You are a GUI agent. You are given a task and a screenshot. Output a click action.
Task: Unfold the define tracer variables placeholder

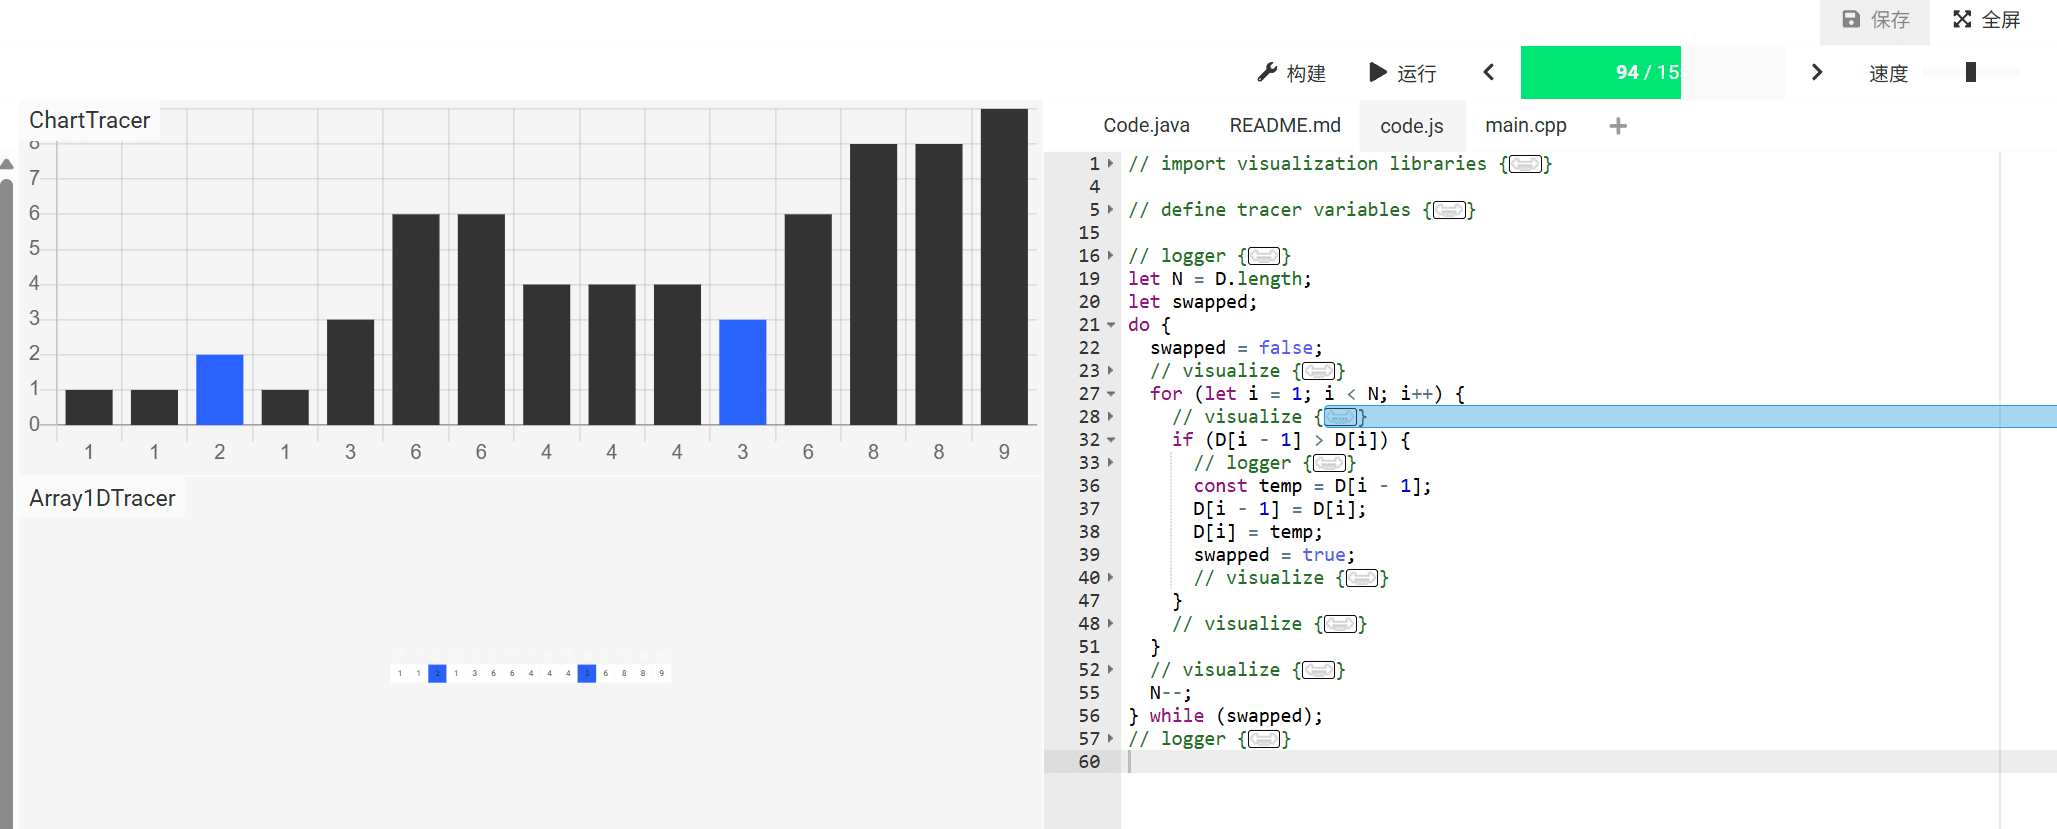1449,210
